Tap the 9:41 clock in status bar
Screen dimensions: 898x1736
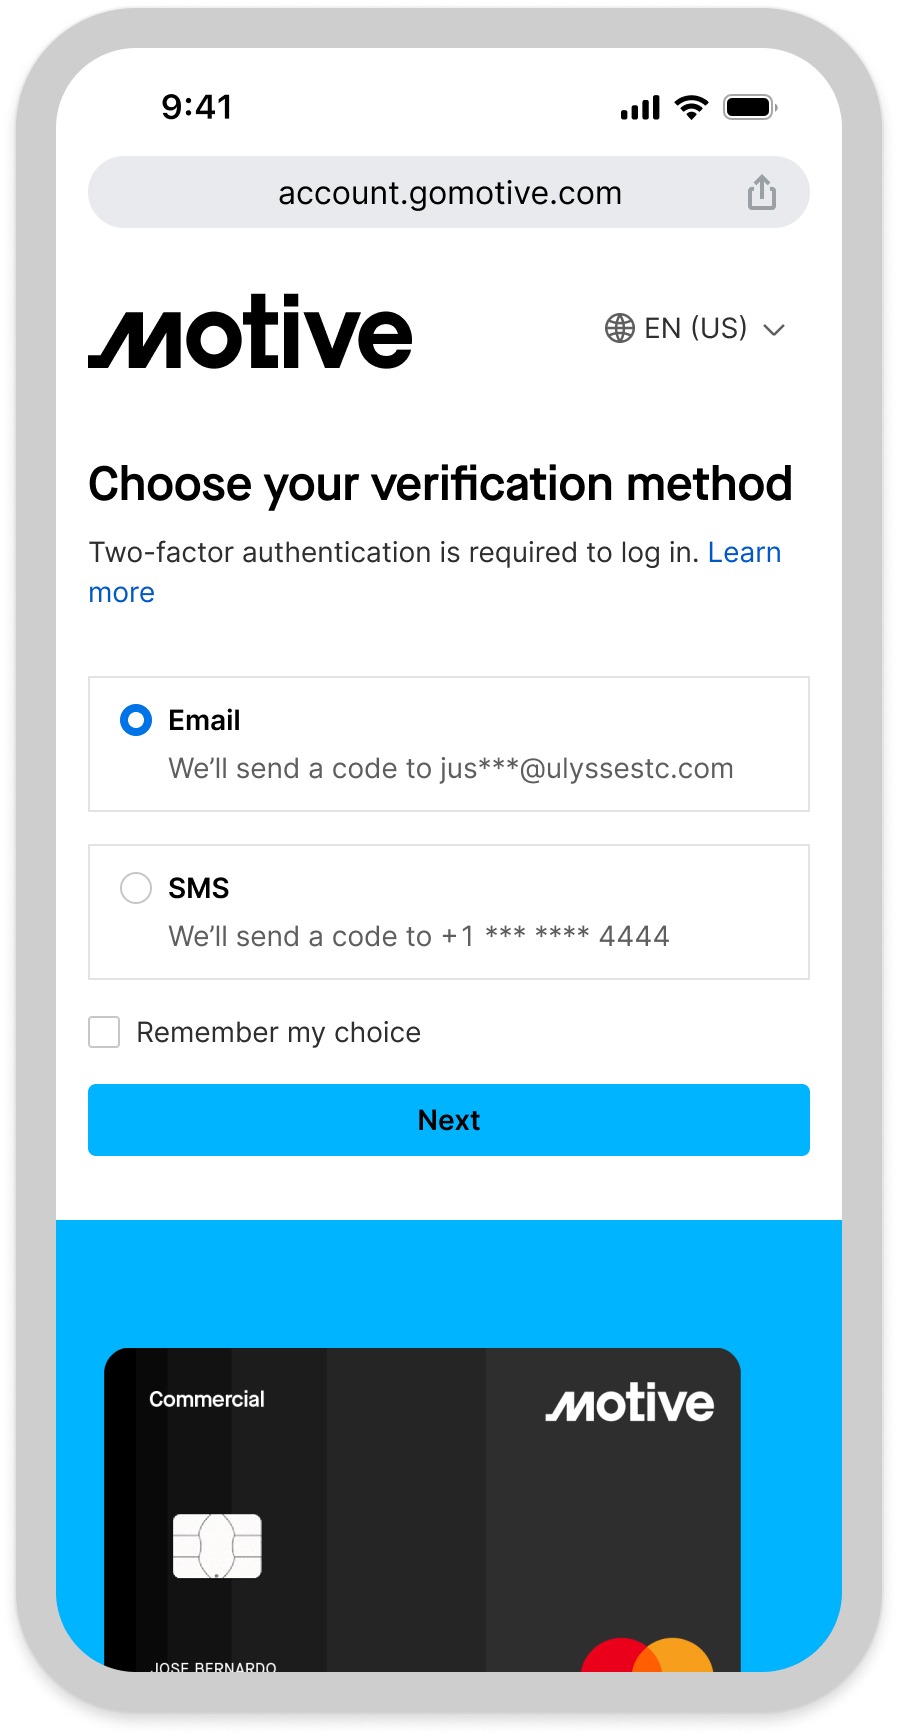(x=197, y=107)
